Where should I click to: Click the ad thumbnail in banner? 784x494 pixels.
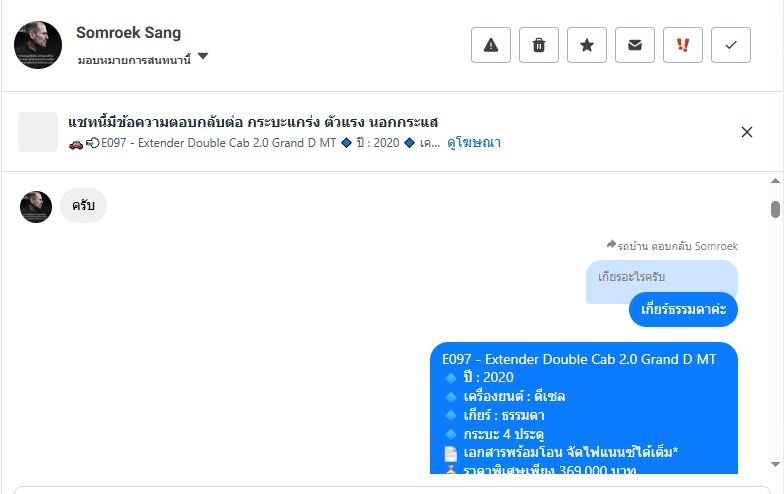[x=38, y=132]
